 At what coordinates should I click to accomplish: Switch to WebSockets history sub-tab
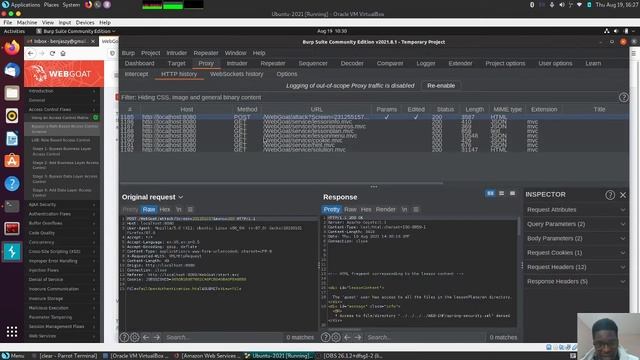[236, 74]
